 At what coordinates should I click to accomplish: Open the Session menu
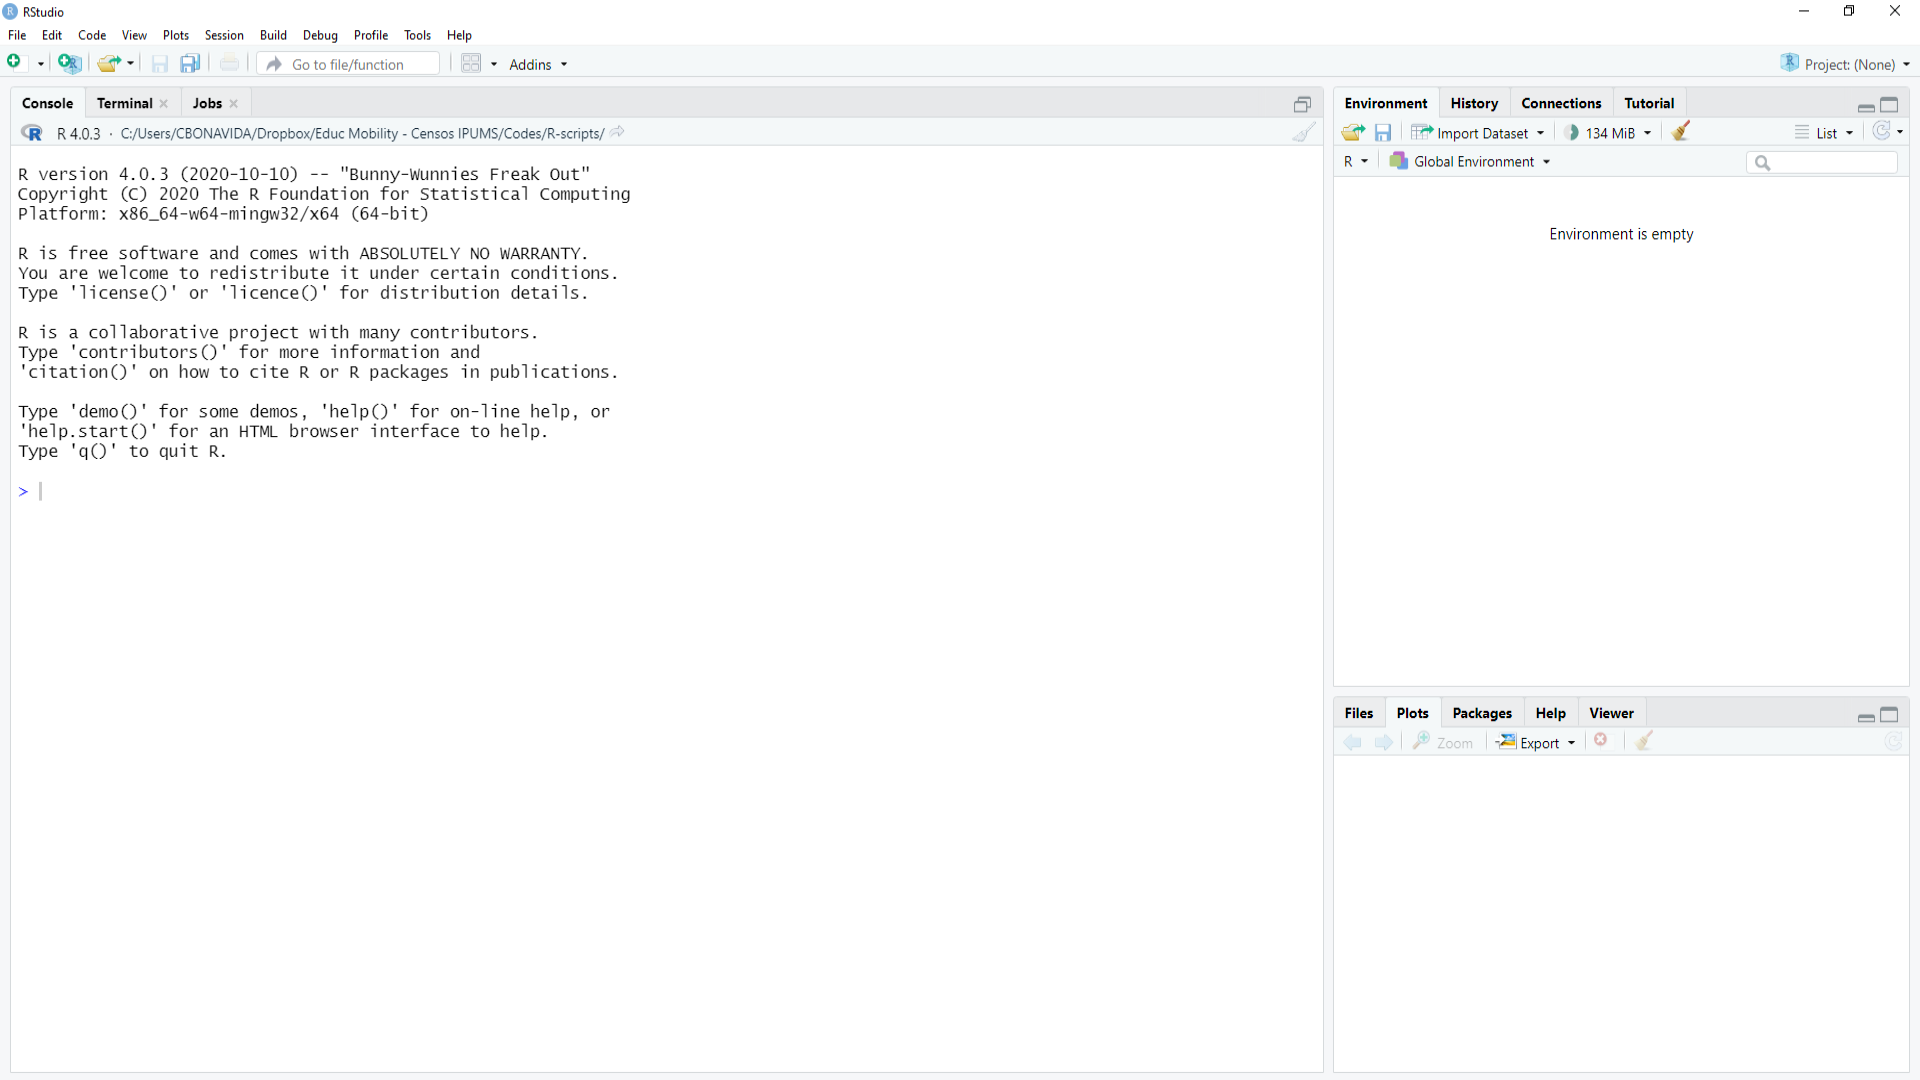pos(224,35)
